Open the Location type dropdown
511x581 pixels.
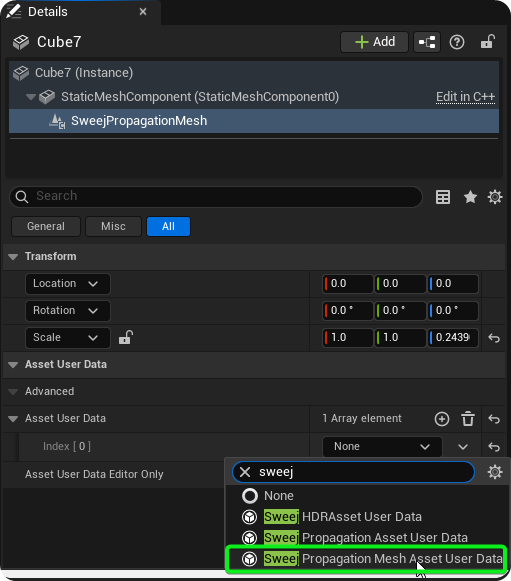coord(68,284)
